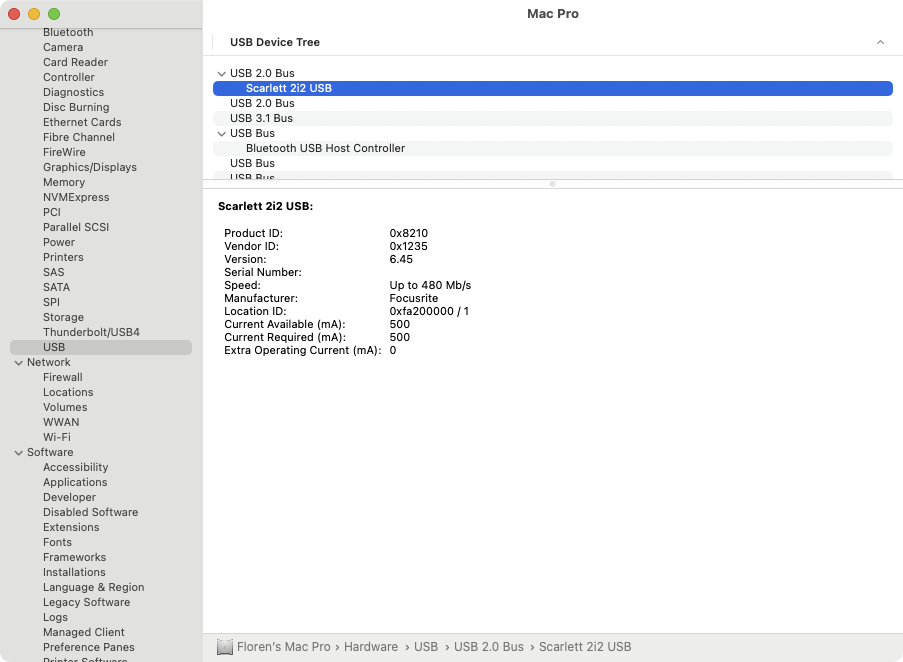Open Installations under Software

pos(74,572)
